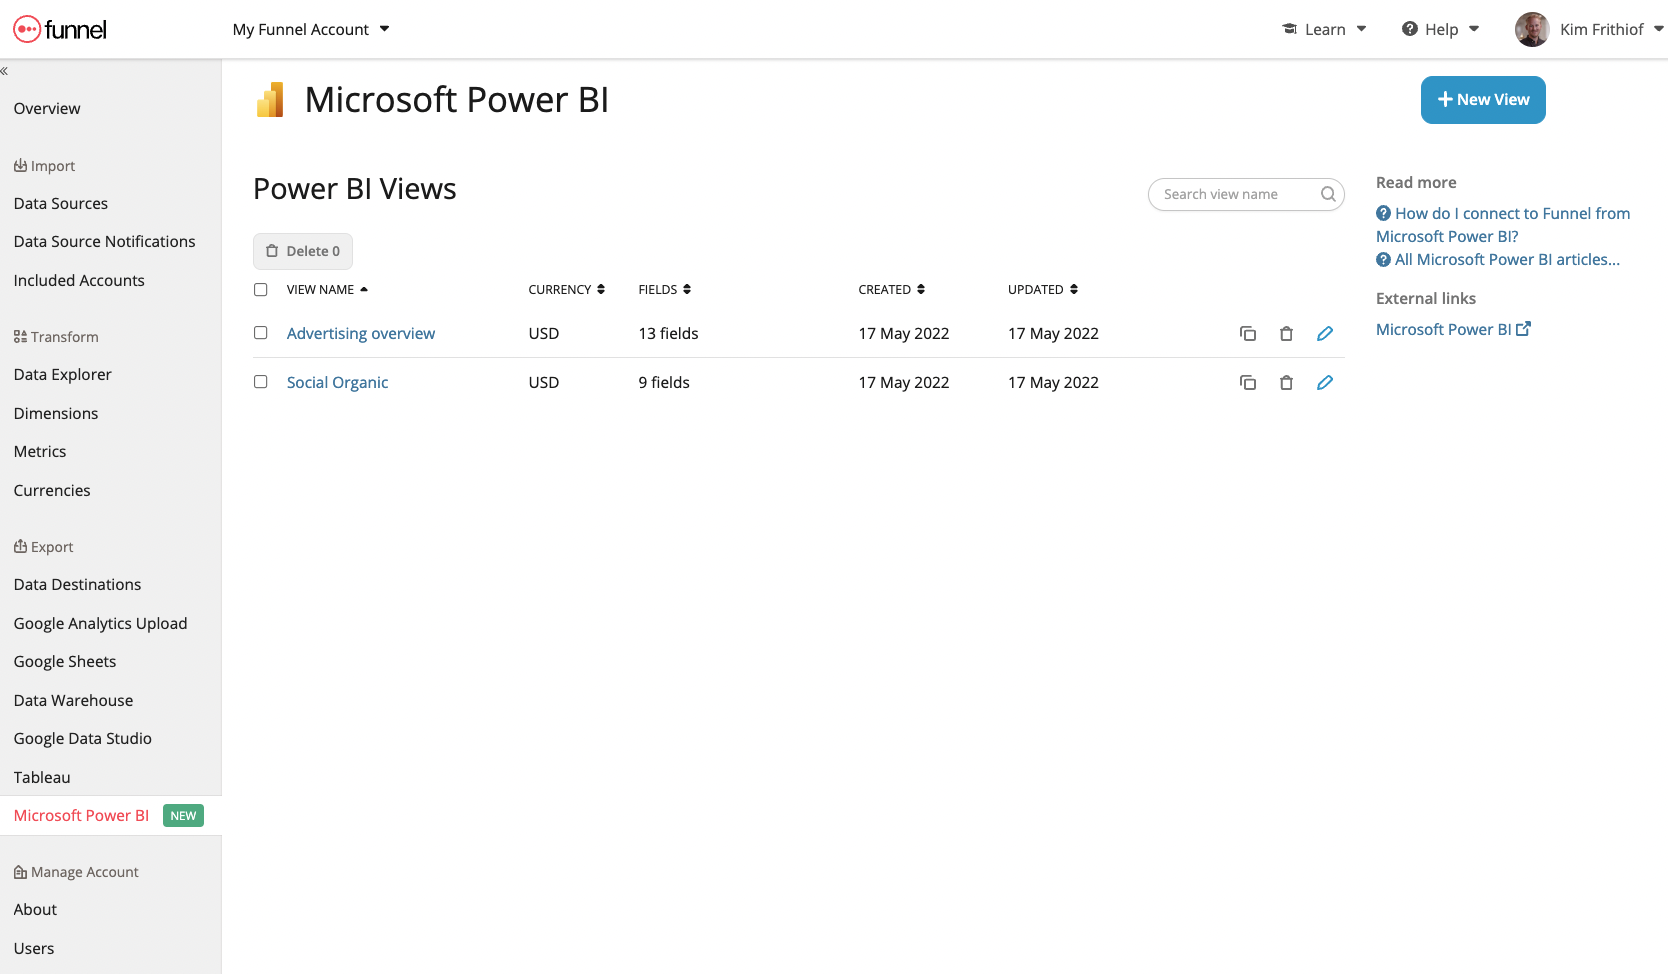The height and width of the screenshot is (974, 1668).
Task: Open Metrics page
Action: point(40,452)
